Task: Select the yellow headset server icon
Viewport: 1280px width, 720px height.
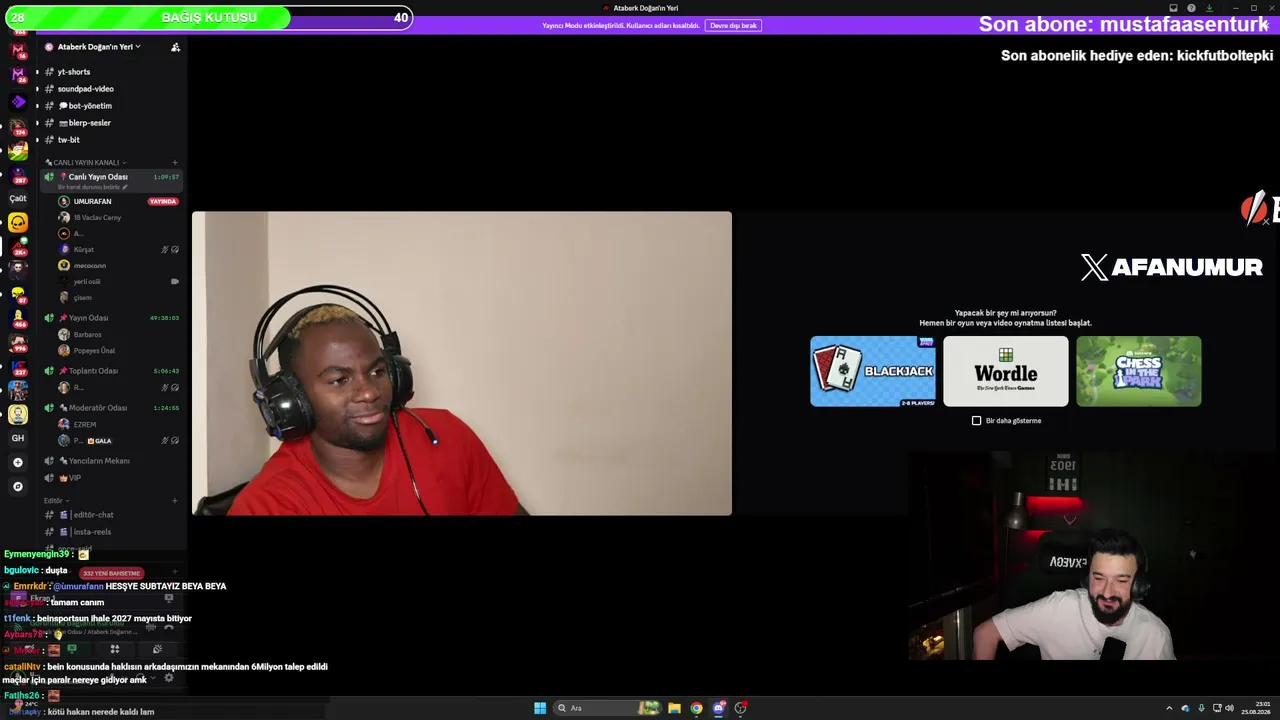Action: click(x=17, y=223)
